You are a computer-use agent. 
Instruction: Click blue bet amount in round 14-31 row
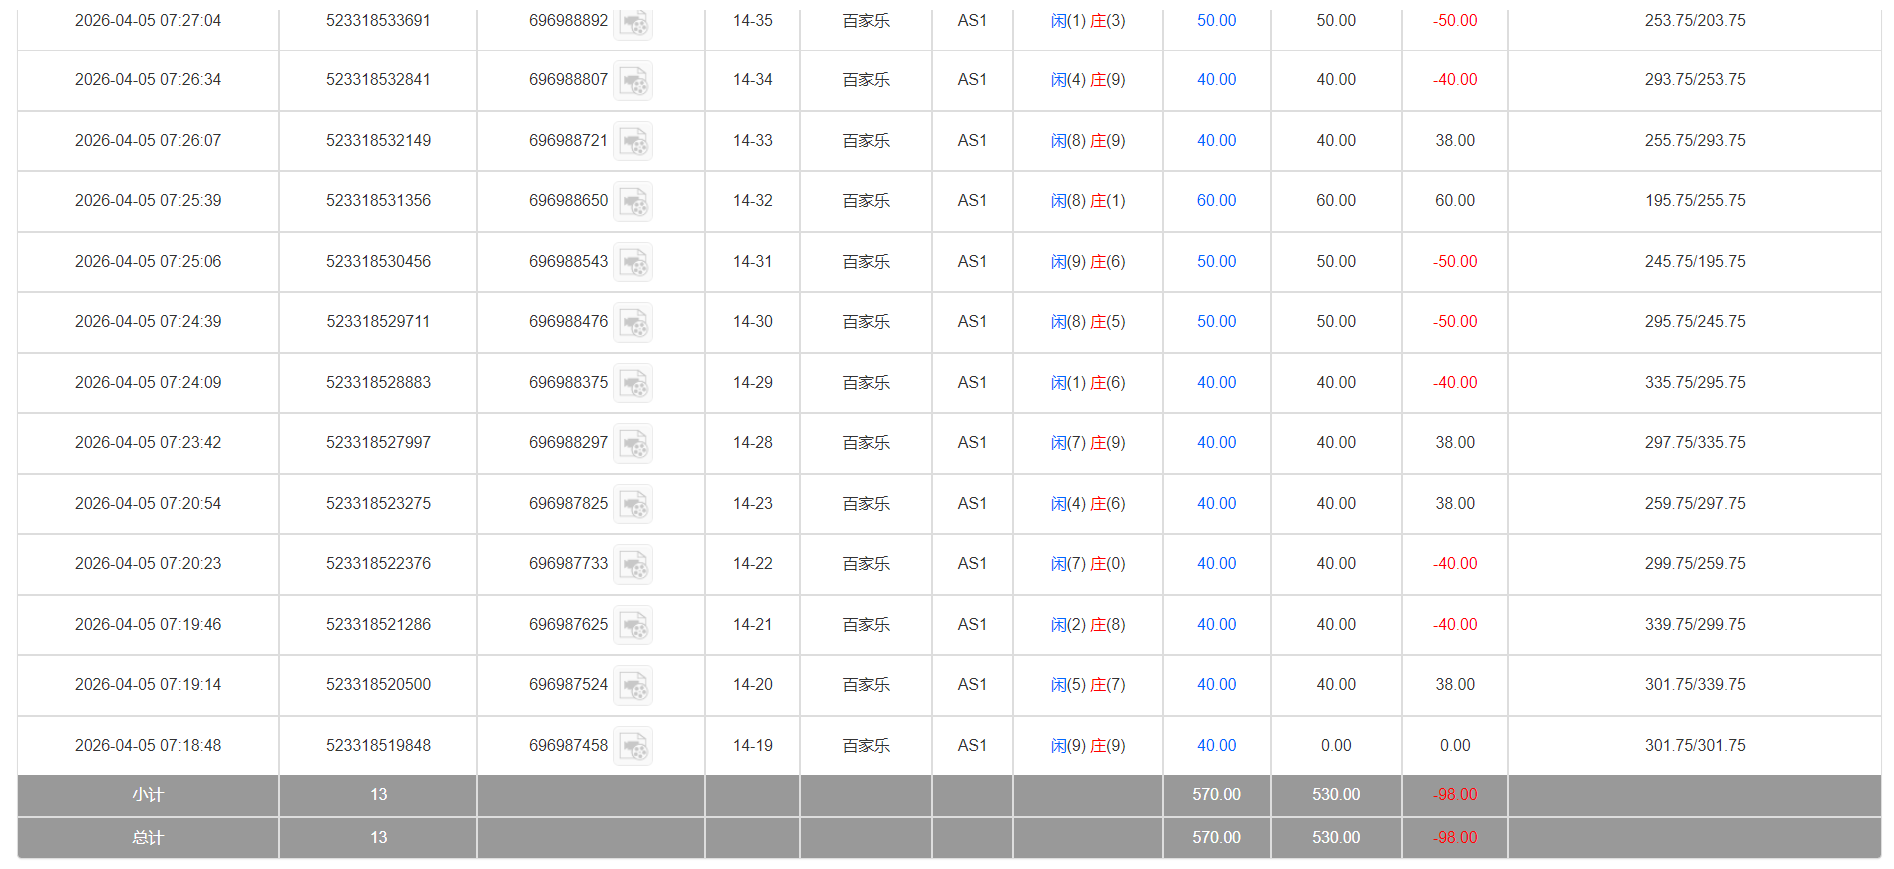1216,262
